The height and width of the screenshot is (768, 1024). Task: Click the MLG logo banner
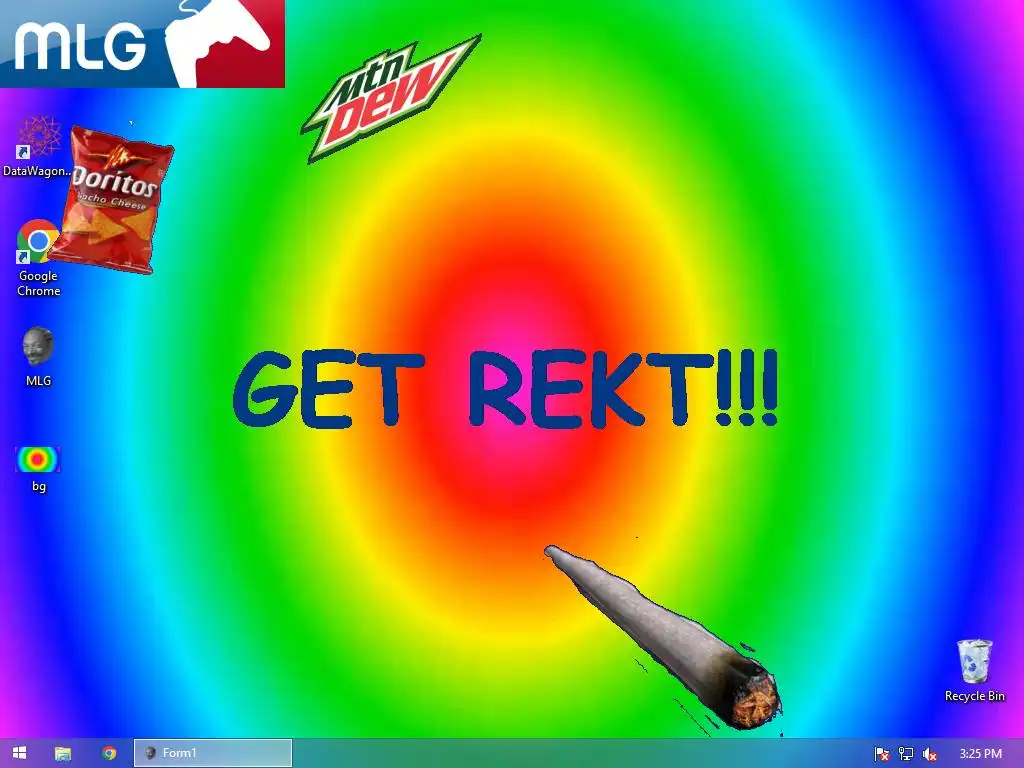tap(142, 44)
